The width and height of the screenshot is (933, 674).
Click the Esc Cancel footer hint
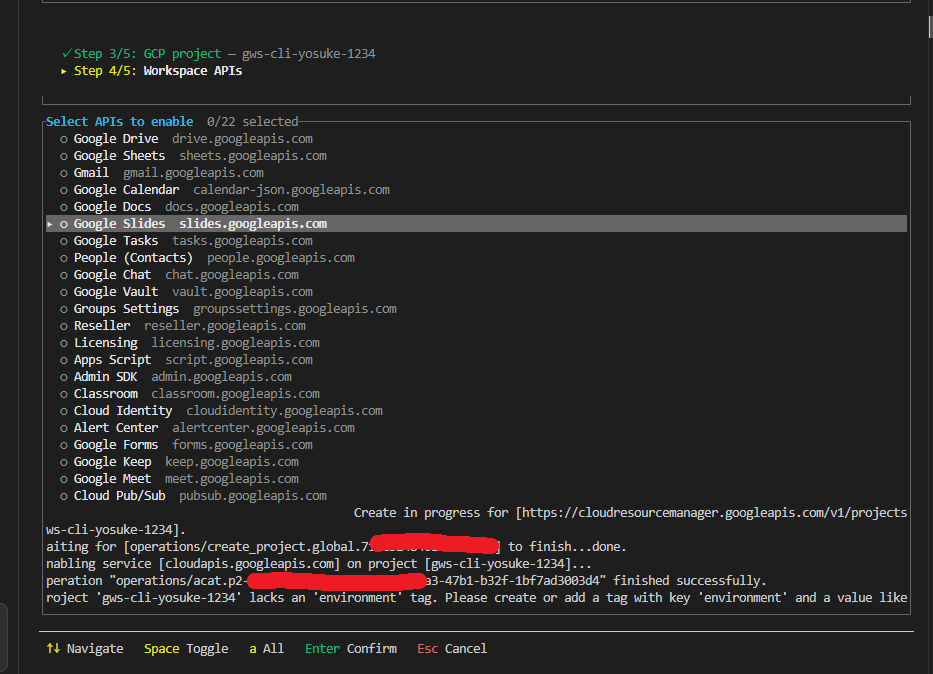[452, 649]
